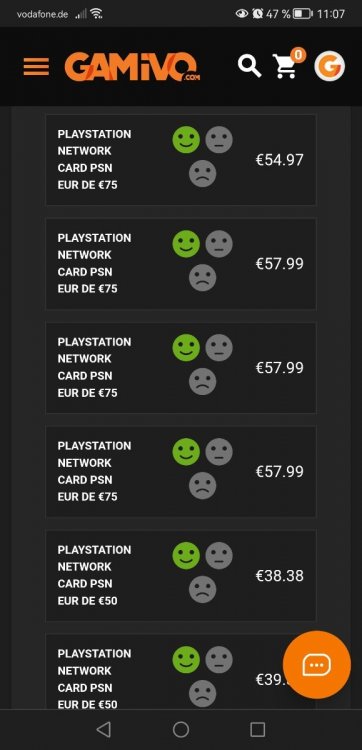Tap the Android recent apps square
Screen dimensions: 362x750
(x=258, y=729)
